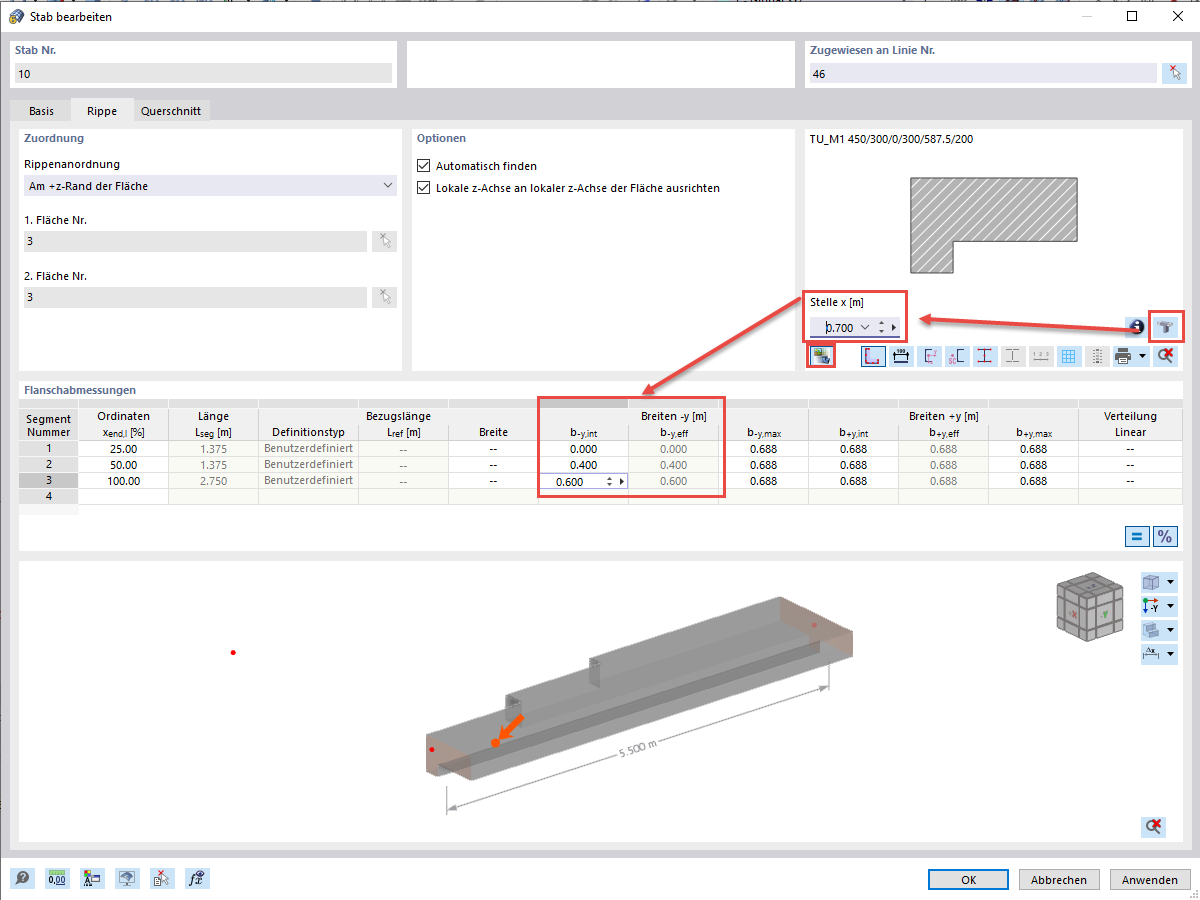The image size is (1200, 900).
Task: Expand the printer icon dropdown arrow
Action: (1141, 355)
